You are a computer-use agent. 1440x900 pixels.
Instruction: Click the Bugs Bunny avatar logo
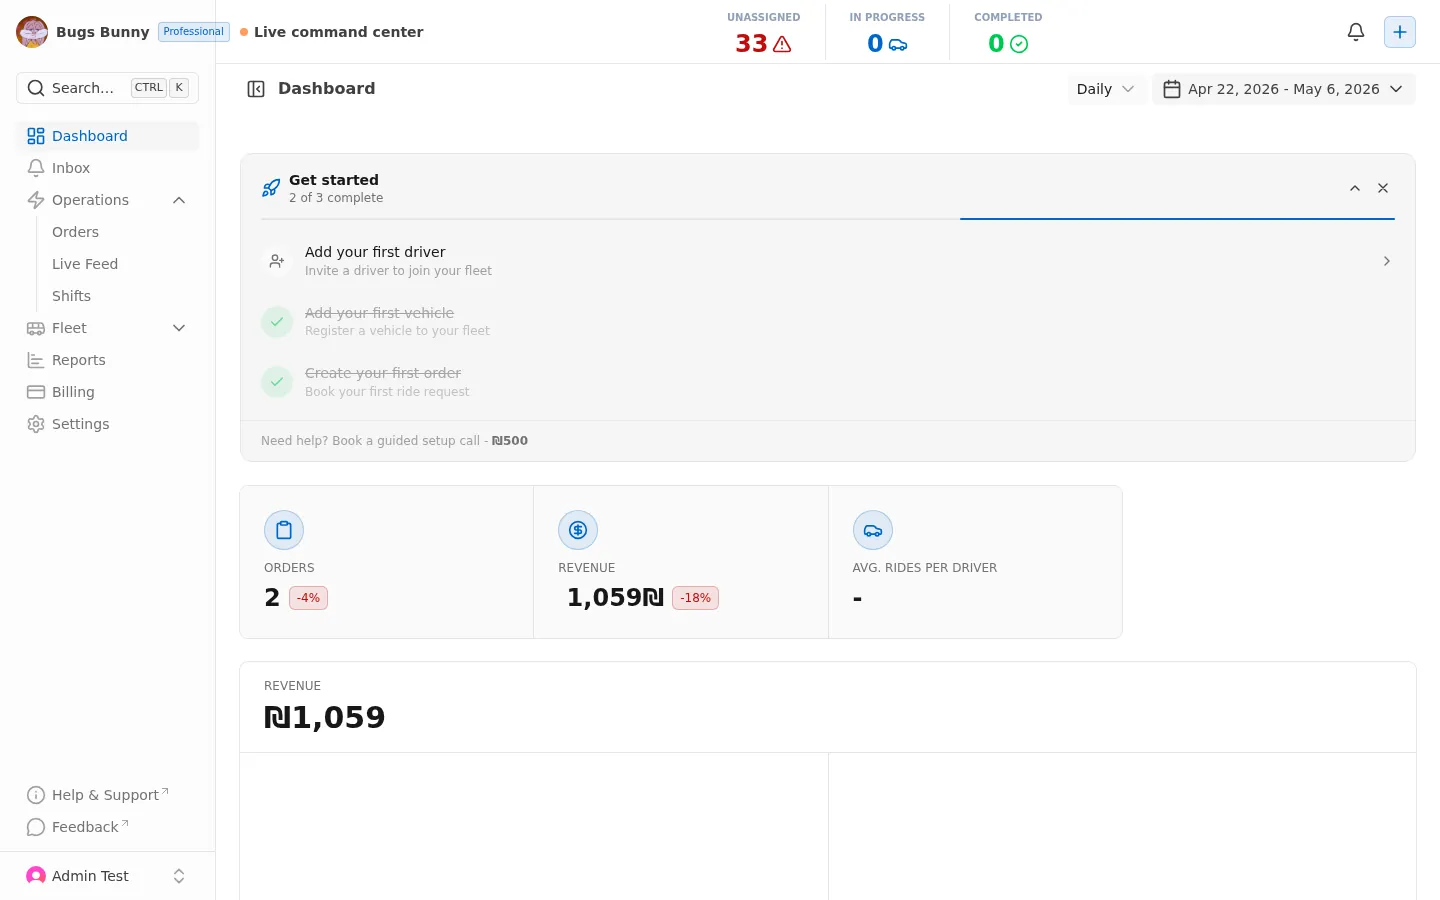32,32
